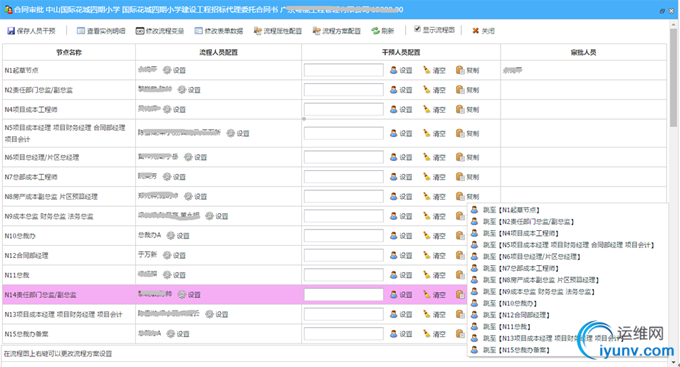Select the N14责任部门总监/副总监 node name cell
This screenshot has height=367, width=680.
69,295
